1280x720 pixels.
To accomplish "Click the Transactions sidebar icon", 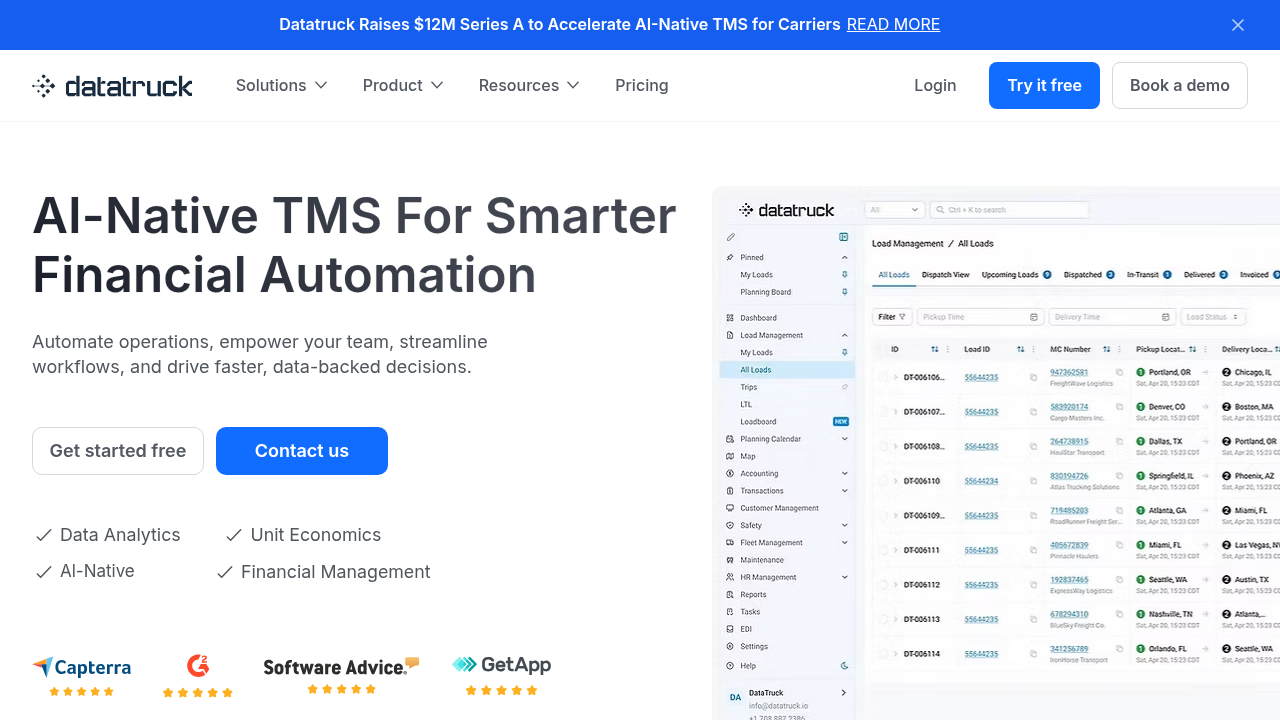I will [730, 491].
